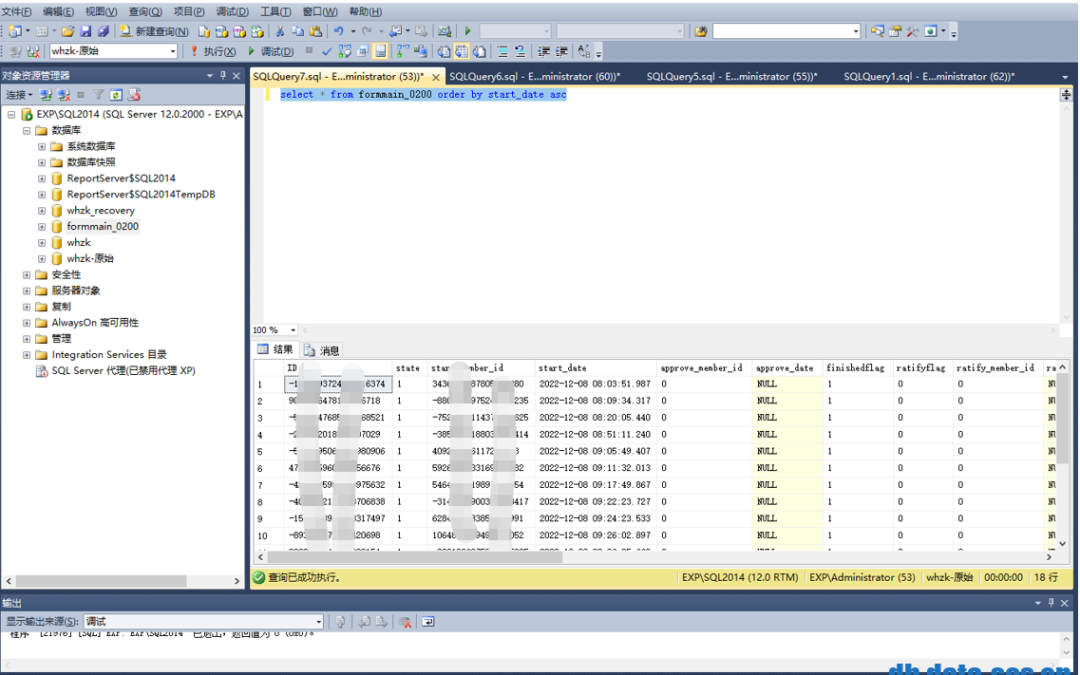Click the Display Estimated Execution Plan icon

[344, 51]
